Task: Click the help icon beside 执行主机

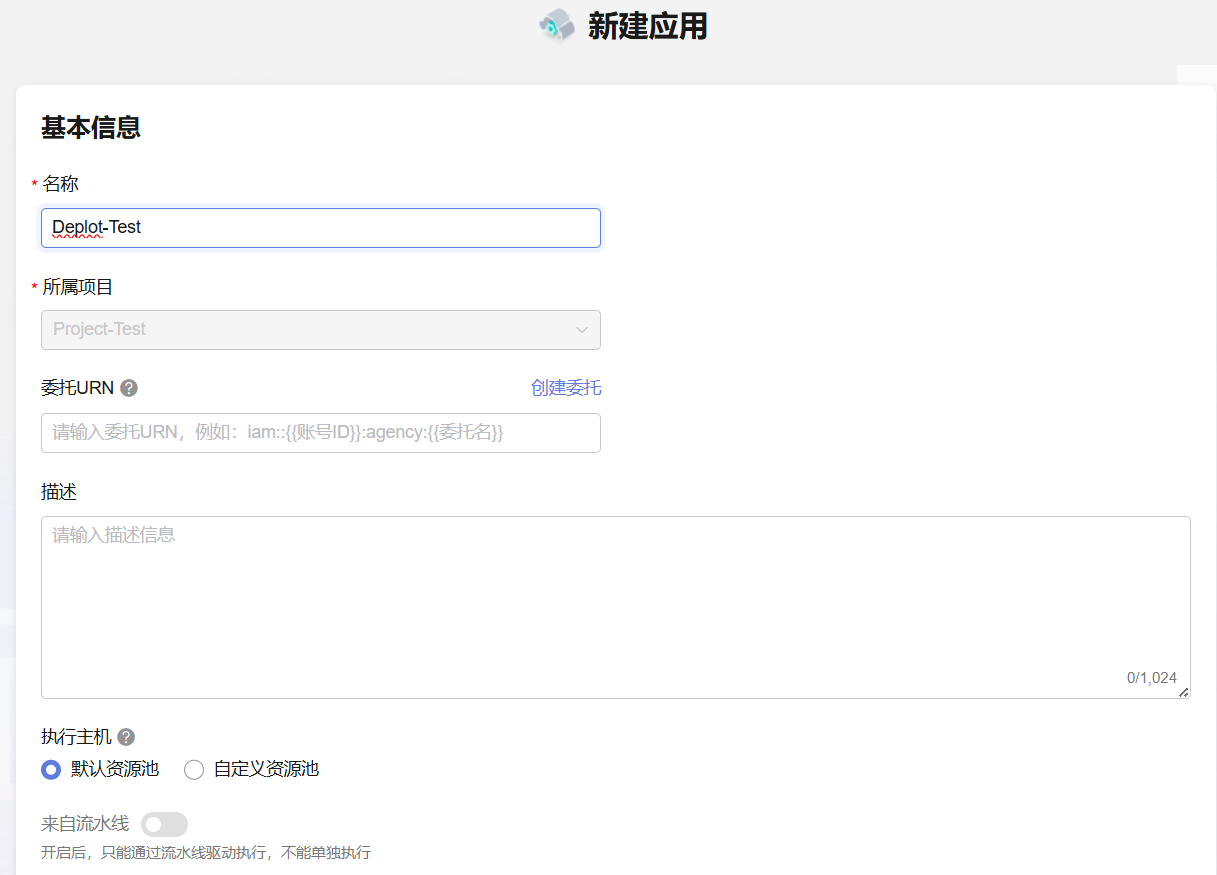Action: point(126,737)
